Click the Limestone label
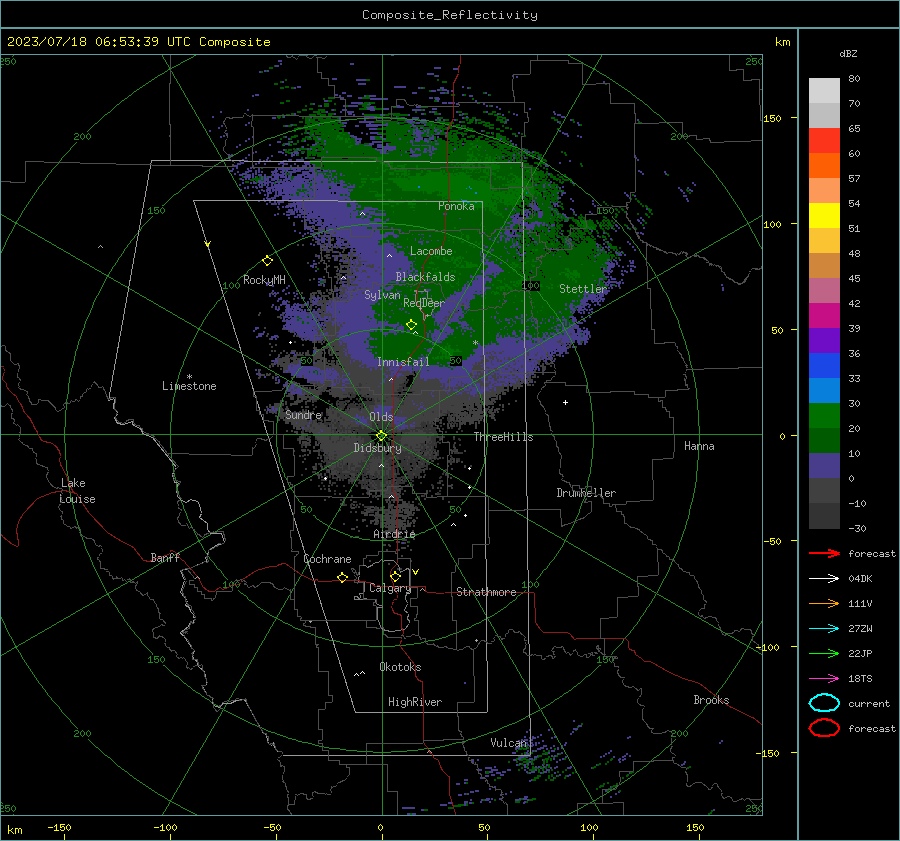Viewport: 900px width, 841px height. click(189, 386)
